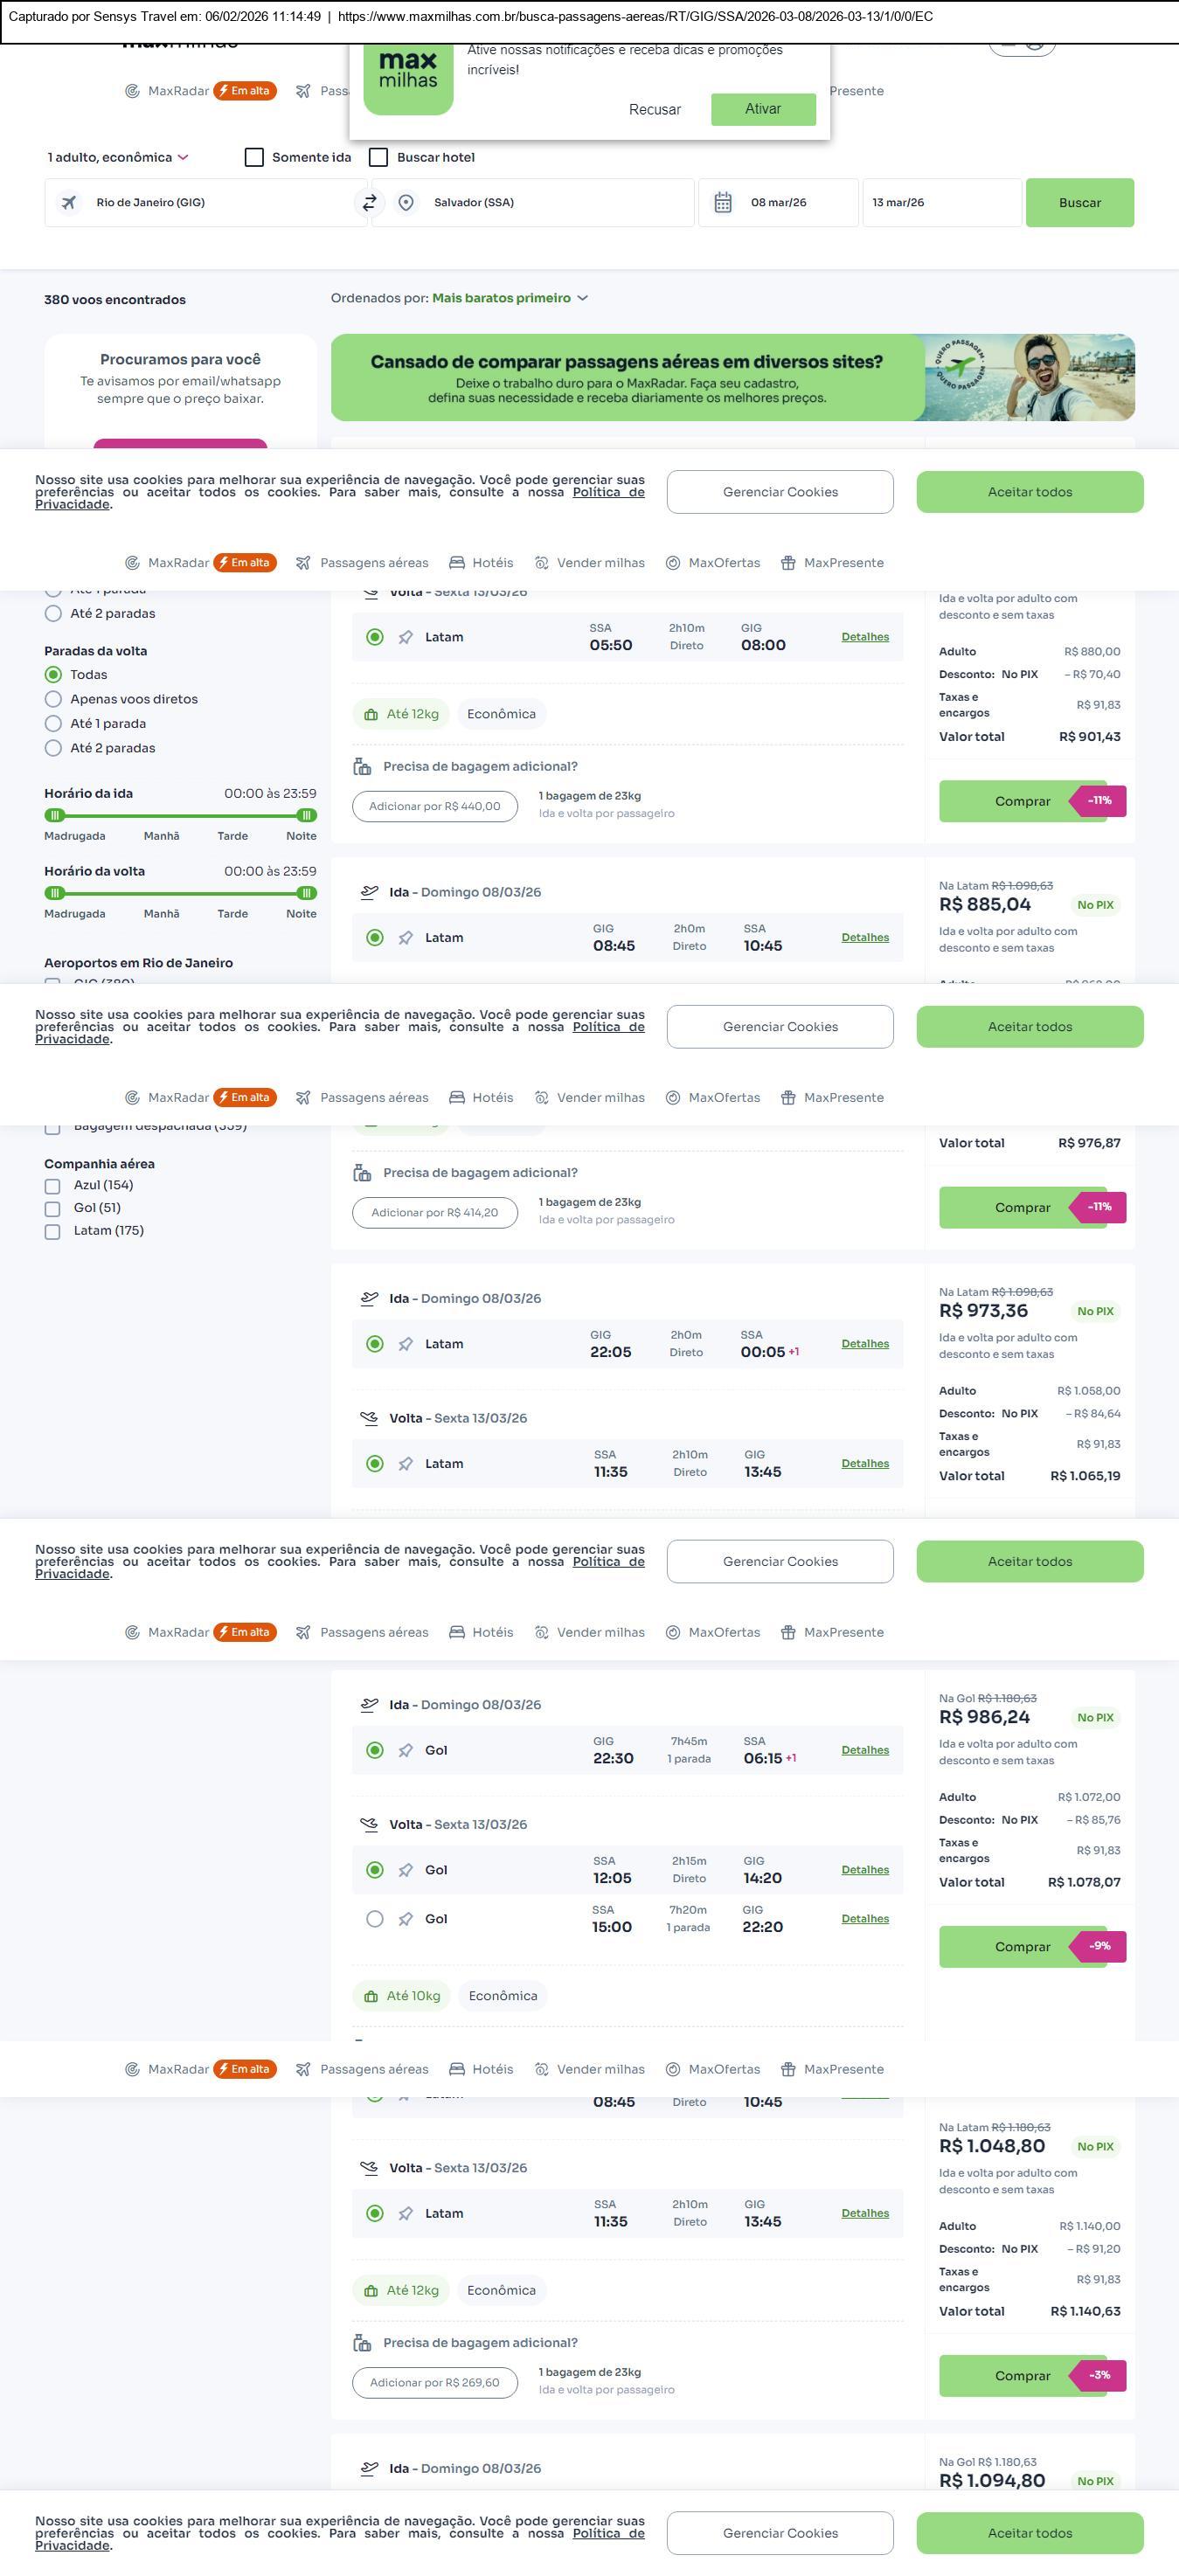Click the calendar icon beside departure date
The width and height of the screenshot is (1179, 2576).
(x=723, y=203)
